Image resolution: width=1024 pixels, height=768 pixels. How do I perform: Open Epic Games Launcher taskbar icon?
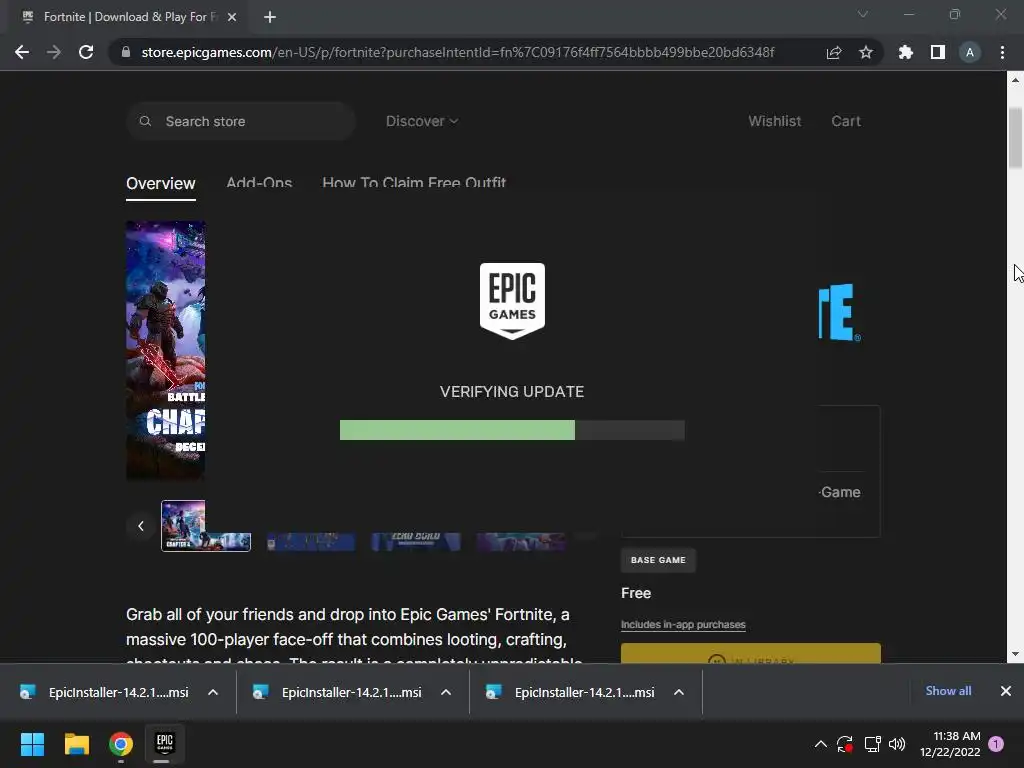click(165, 743)
